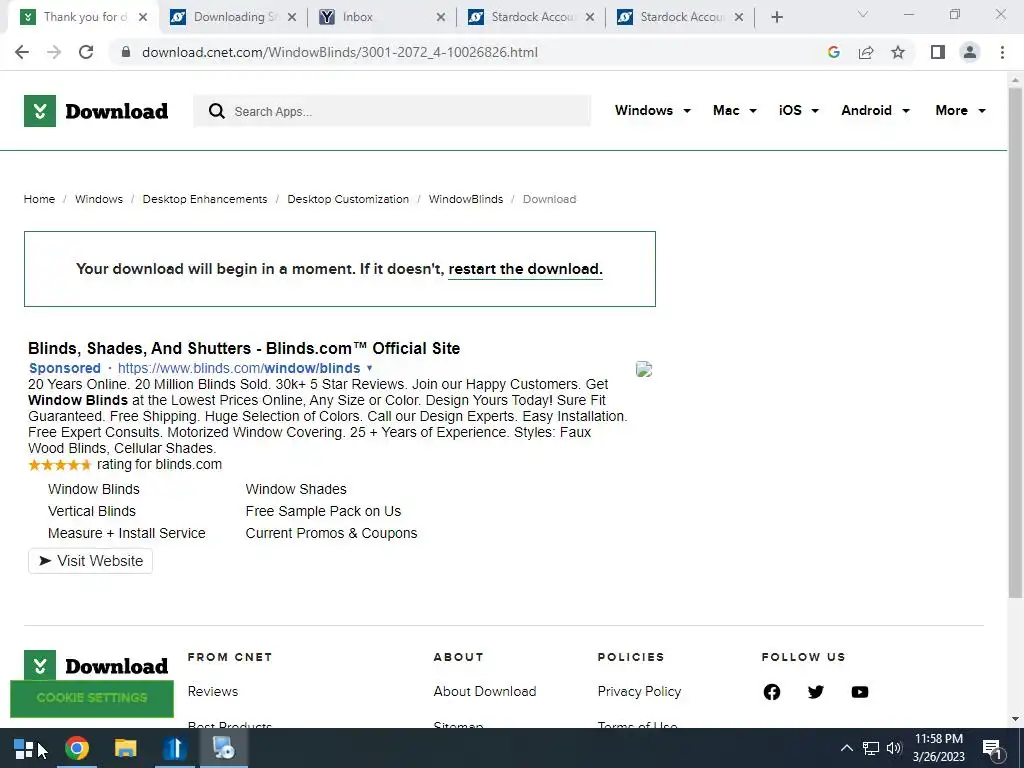Image resolution: width=1024 pixels, height=768 pixels.
Task: Open the ad options triangle by blinds.com URL
Action: point(370,368)
